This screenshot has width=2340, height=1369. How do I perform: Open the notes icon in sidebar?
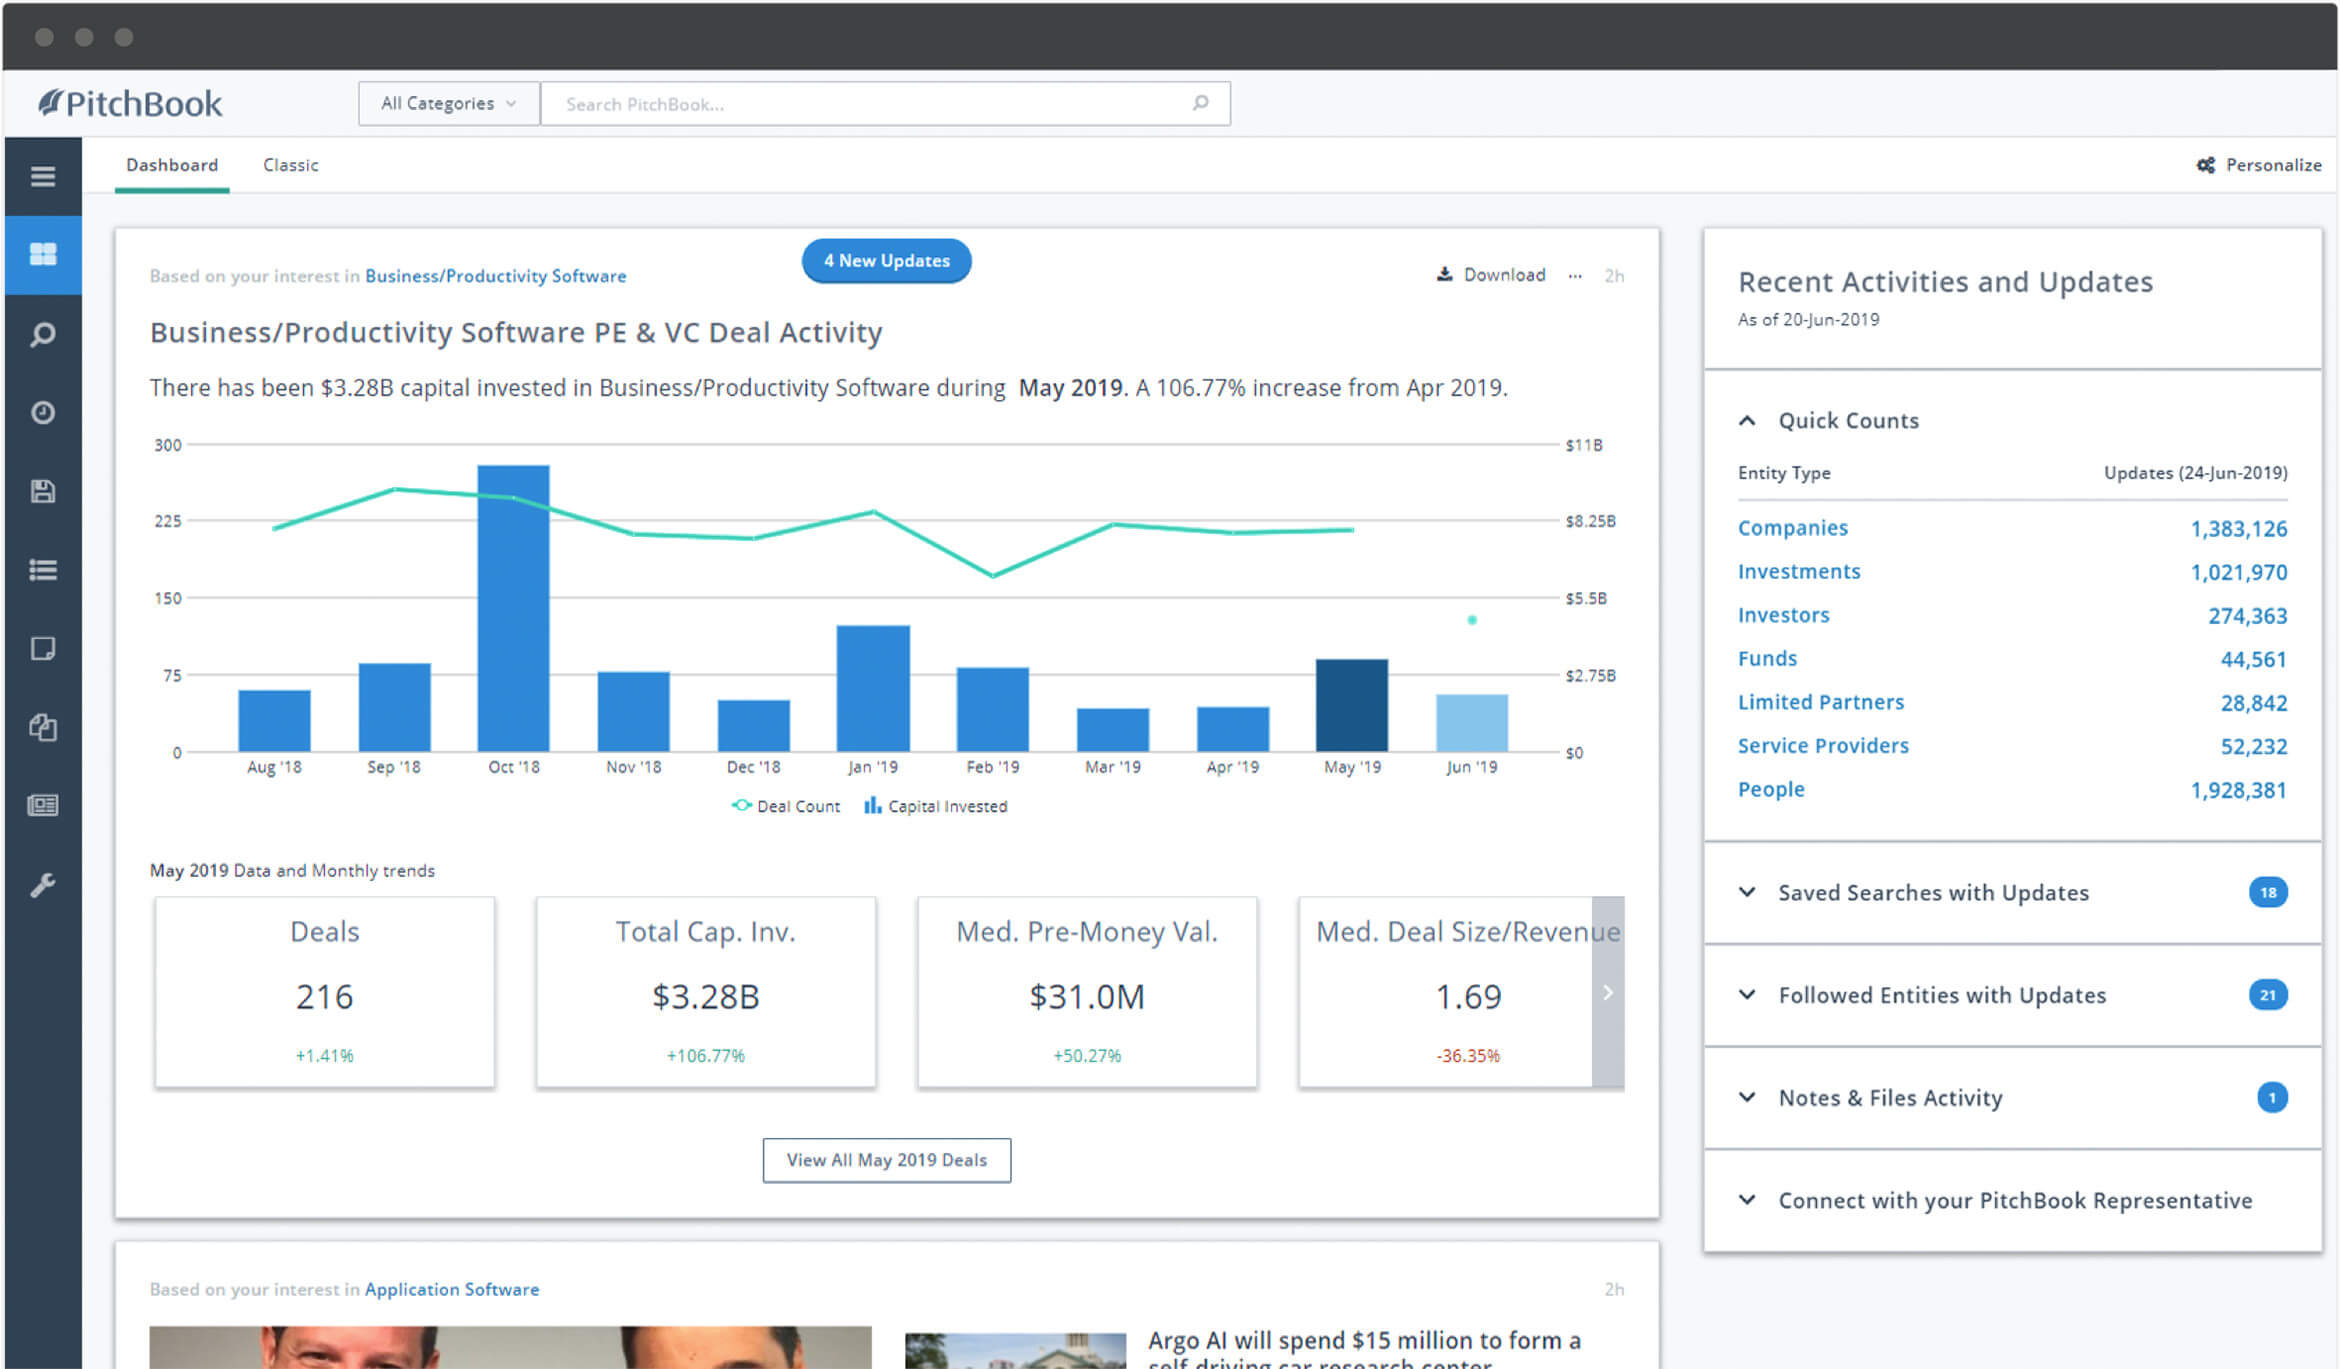click(x=43, y=649)
